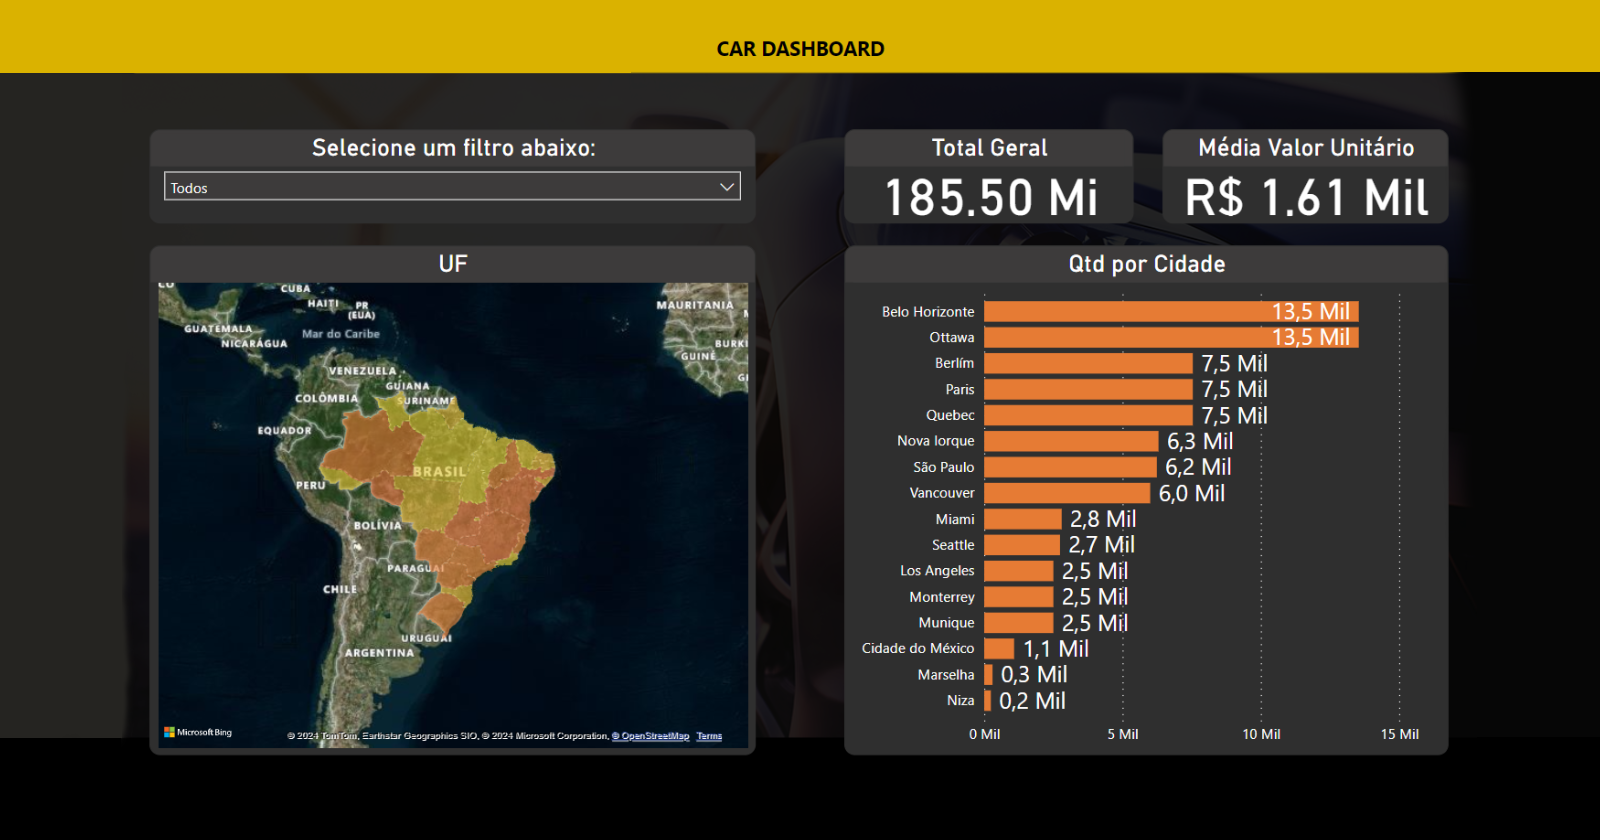
Task: Click the Monterrey bar
Action: pyautogui.click(x=1019, y=598)
